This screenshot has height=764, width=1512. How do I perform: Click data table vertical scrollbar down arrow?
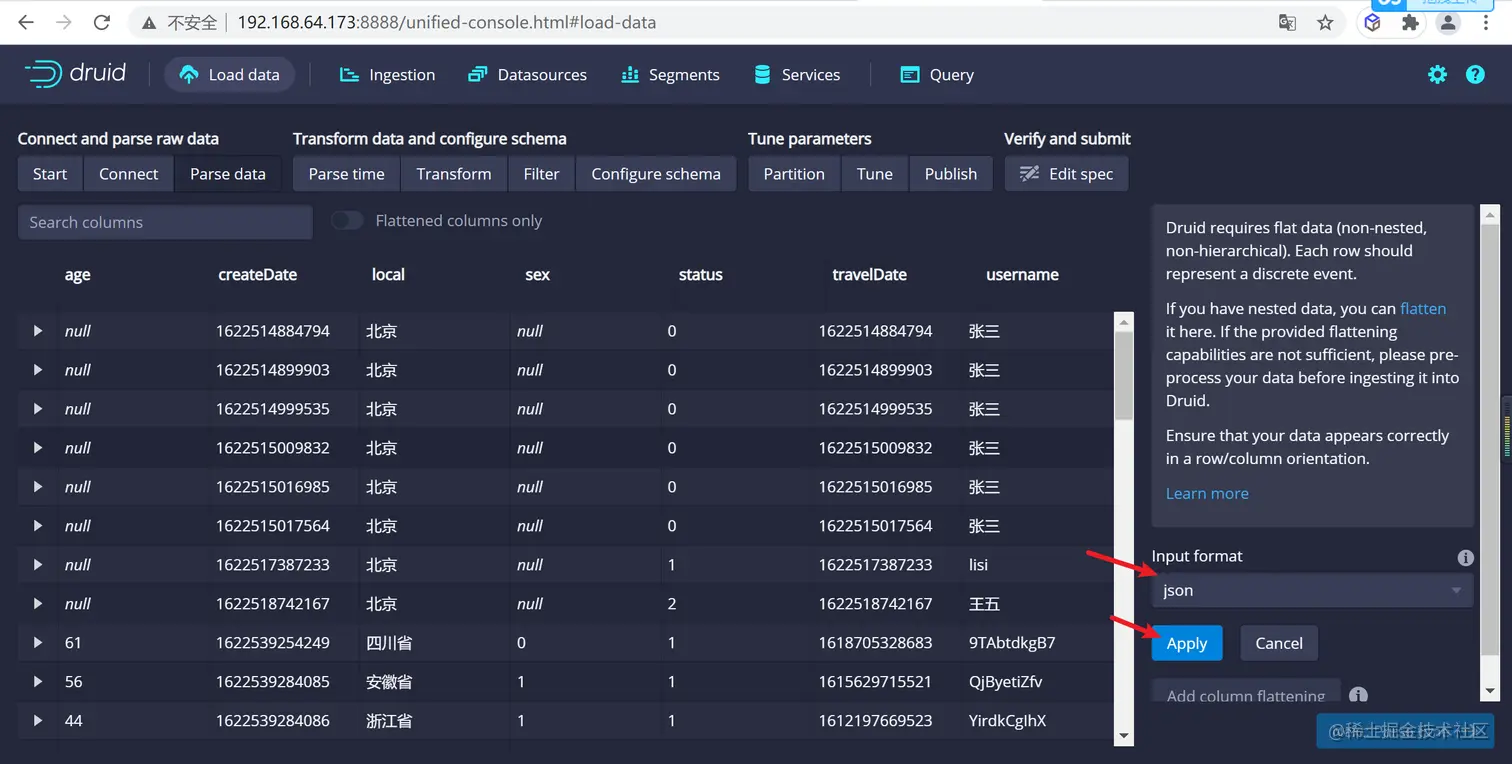[x=1124, y=735]
